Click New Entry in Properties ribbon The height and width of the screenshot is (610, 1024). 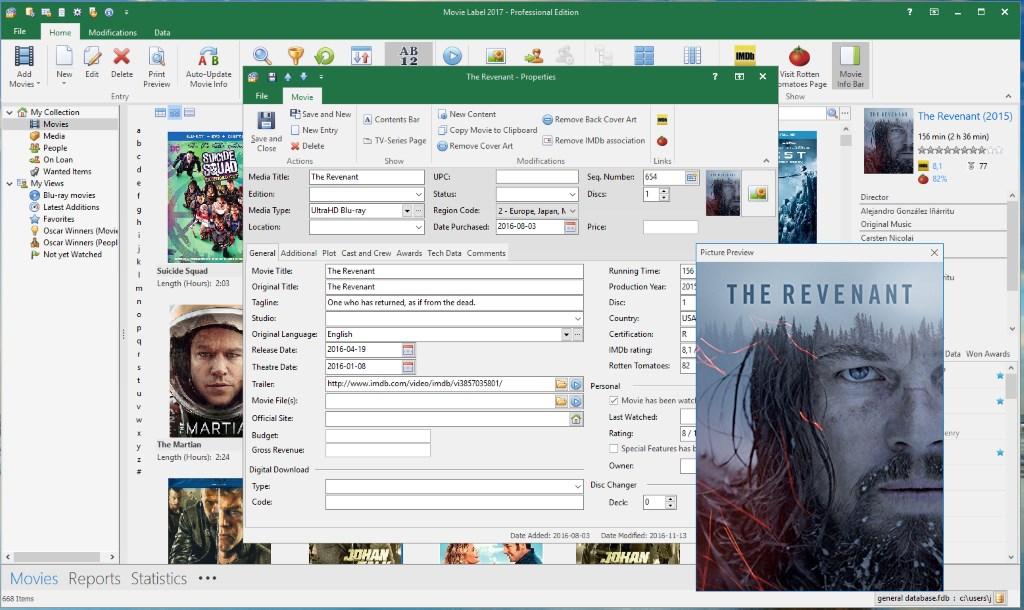tap(314, 130)
